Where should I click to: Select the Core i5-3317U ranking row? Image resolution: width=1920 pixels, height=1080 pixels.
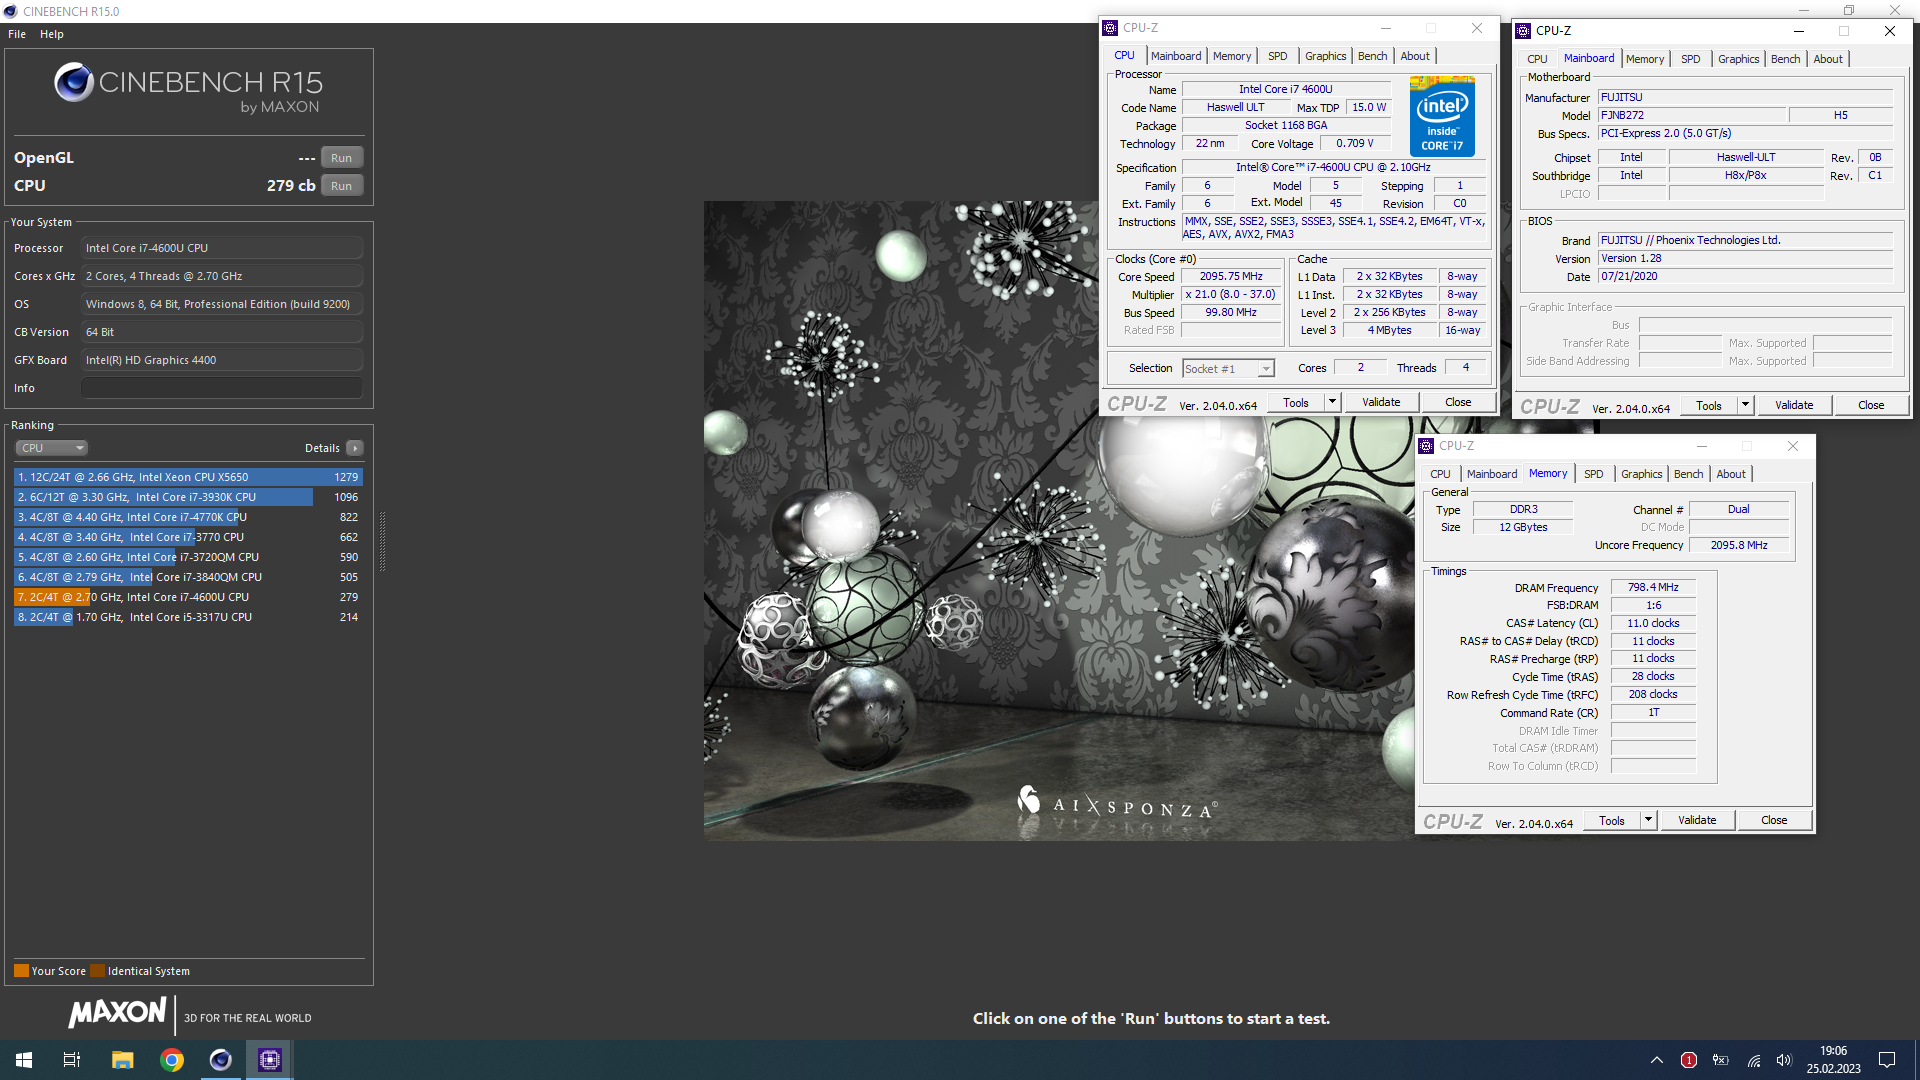188,617
